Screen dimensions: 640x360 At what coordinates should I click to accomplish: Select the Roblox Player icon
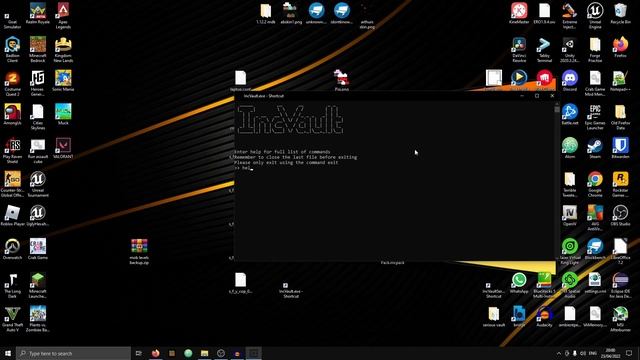[x=12, y=215]
